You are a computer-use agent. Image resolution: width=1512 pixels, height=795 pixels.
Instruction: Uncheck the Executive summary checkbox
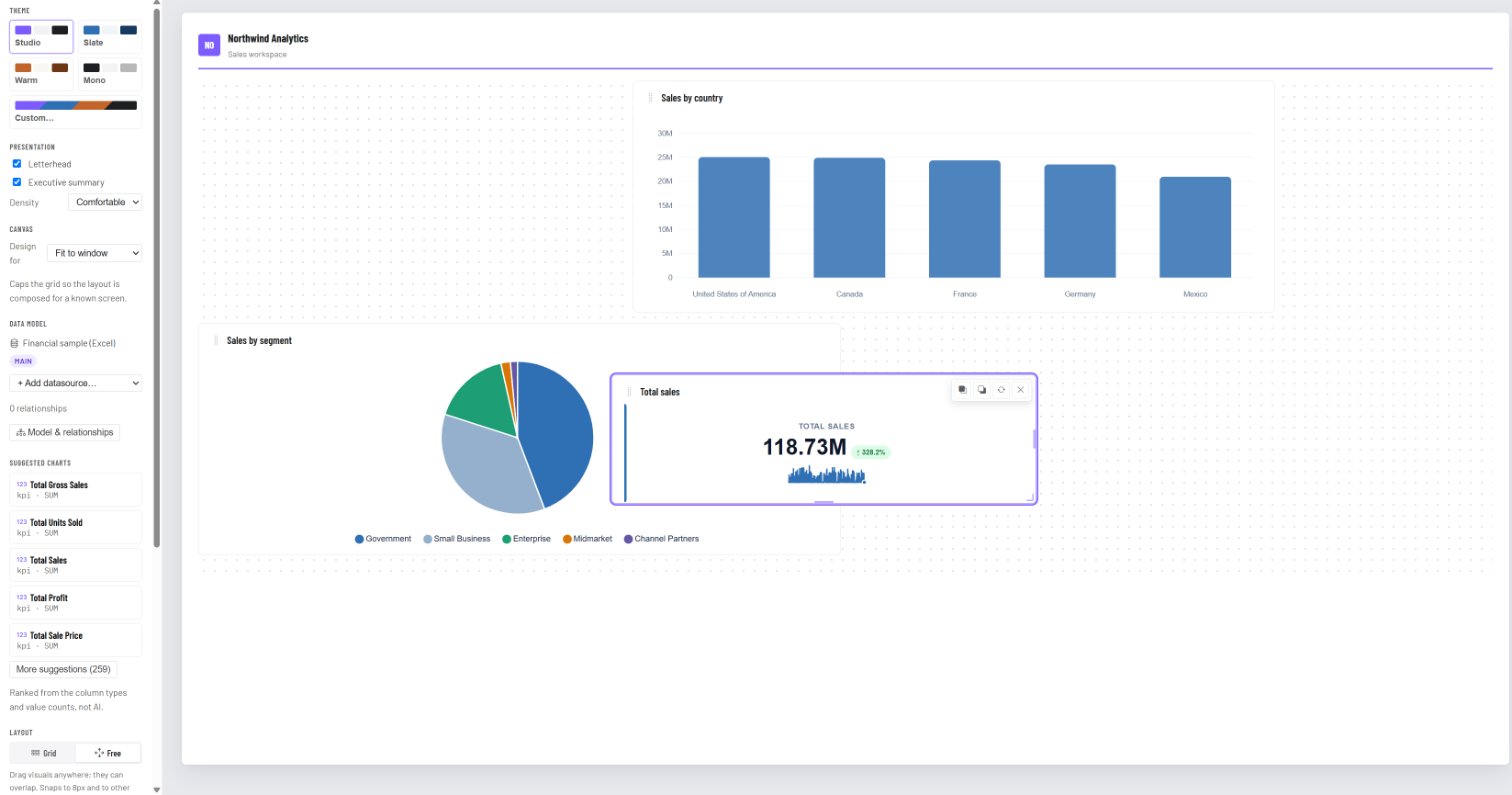(16, 182)
